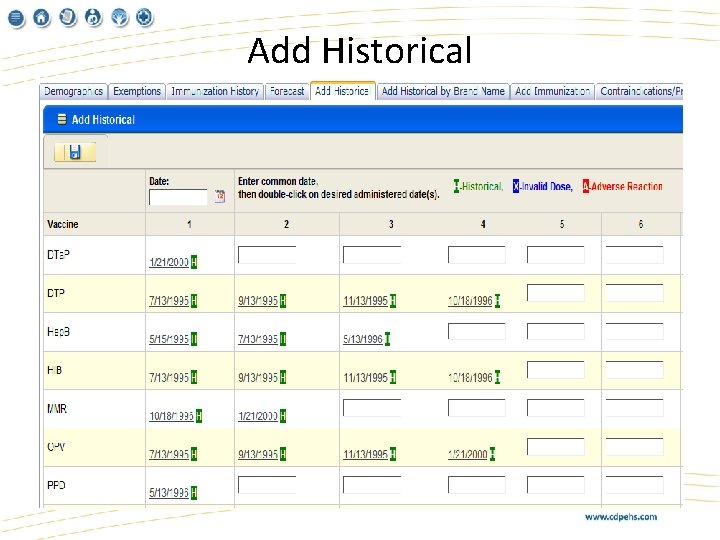
Task: Open the Contraindications tab
Action: (x=640, y=91)
